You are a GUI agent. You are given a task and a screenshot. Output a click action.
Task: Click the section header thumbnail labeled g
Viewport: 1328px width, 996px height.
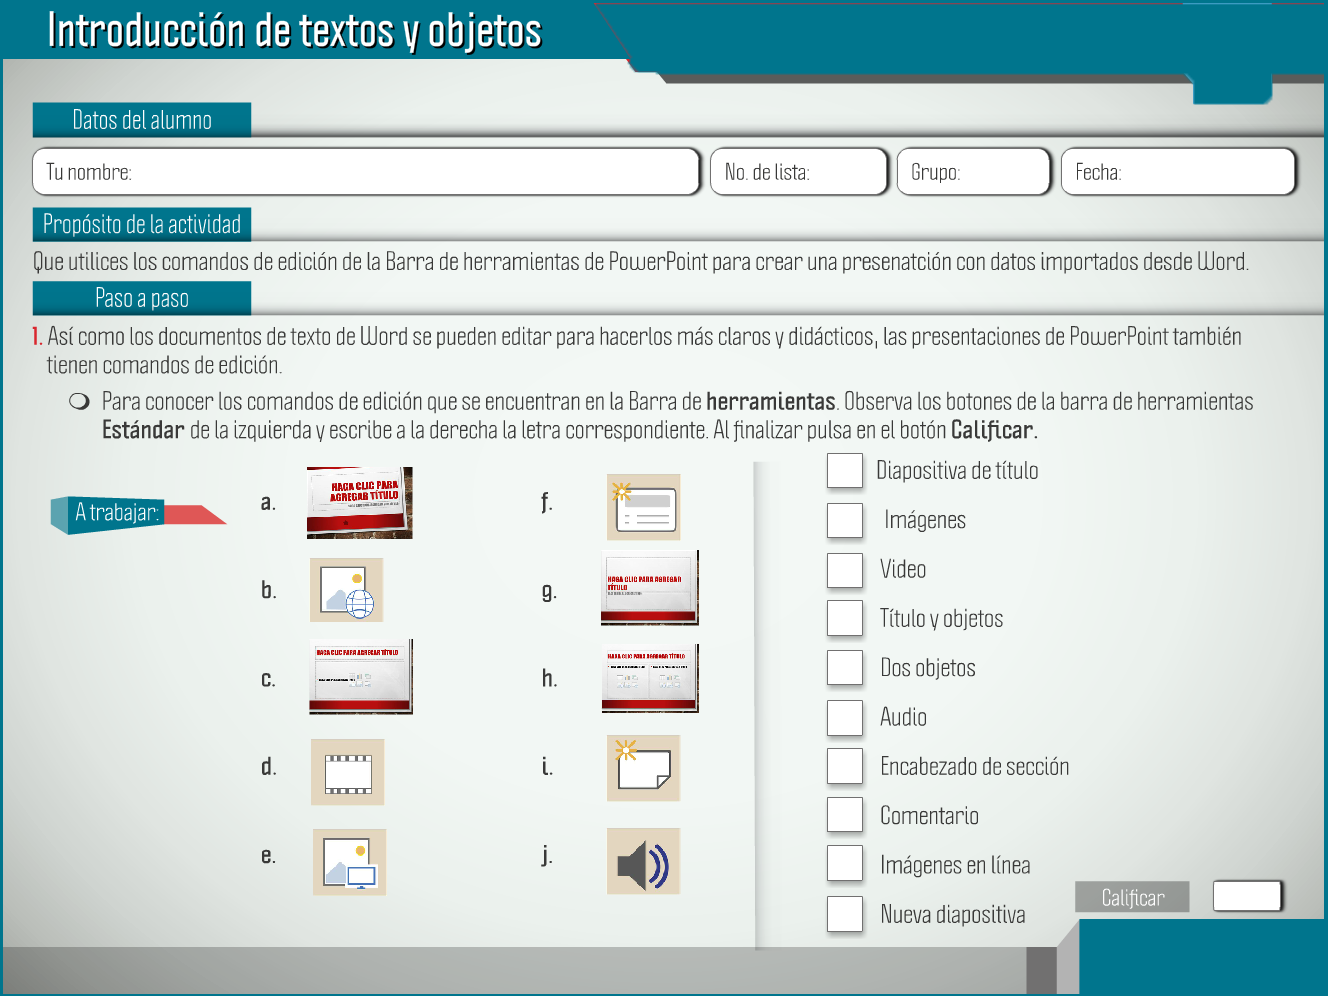coord(649,588)
